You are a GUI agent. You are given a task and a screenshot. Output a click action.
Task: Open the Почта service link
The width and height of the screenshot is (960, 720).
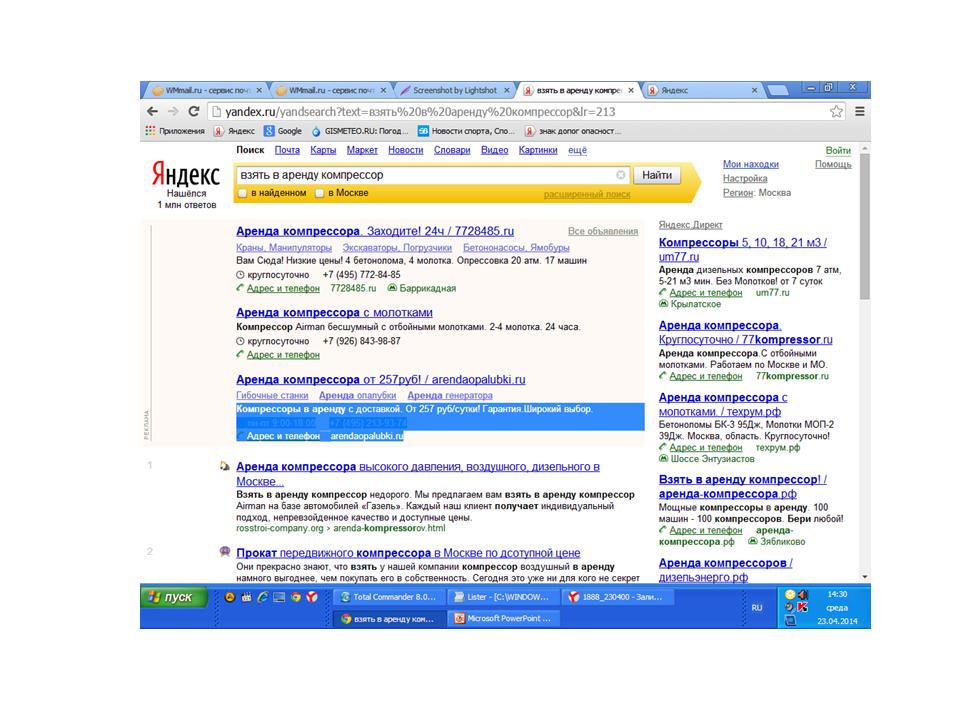(287, 150)
